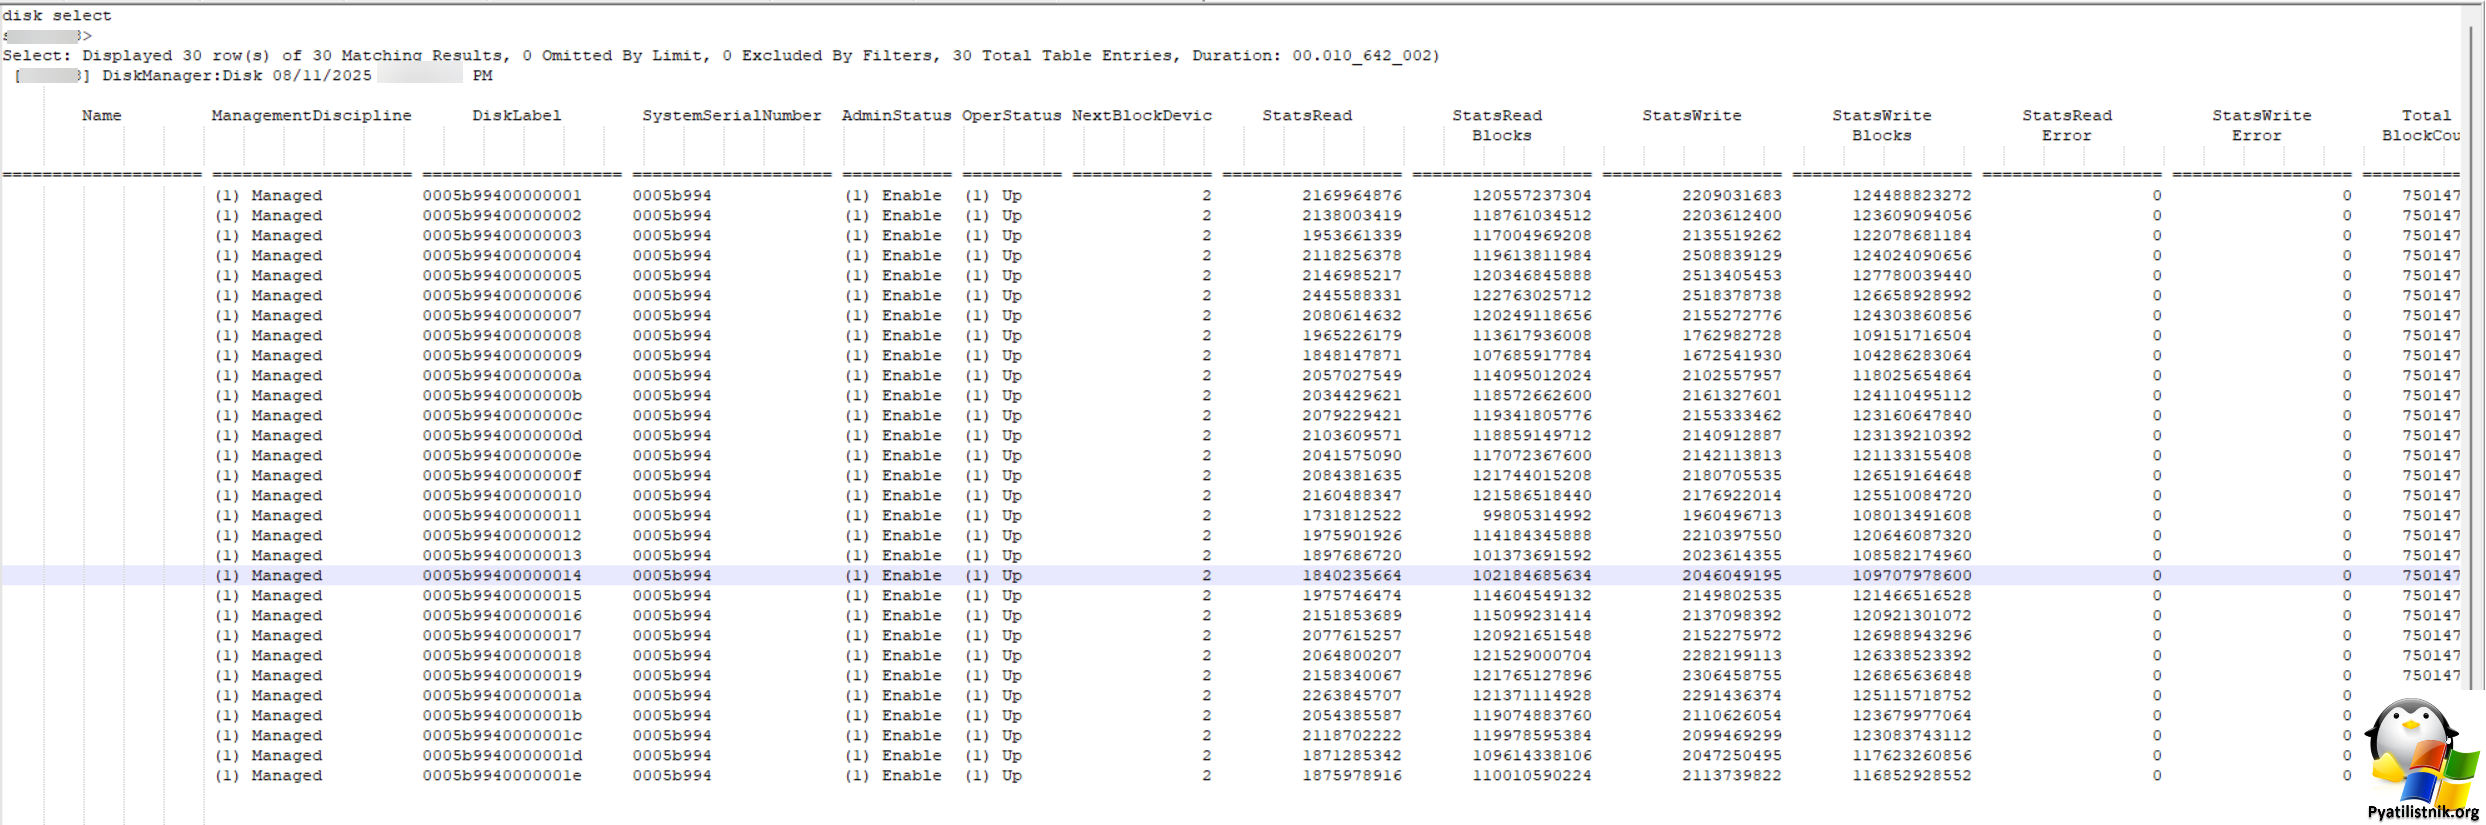The height and width of the screenshot is (825, 2486).
Task: Click StatsRead Blocks value 99805314992
Action: point(1537,516)
